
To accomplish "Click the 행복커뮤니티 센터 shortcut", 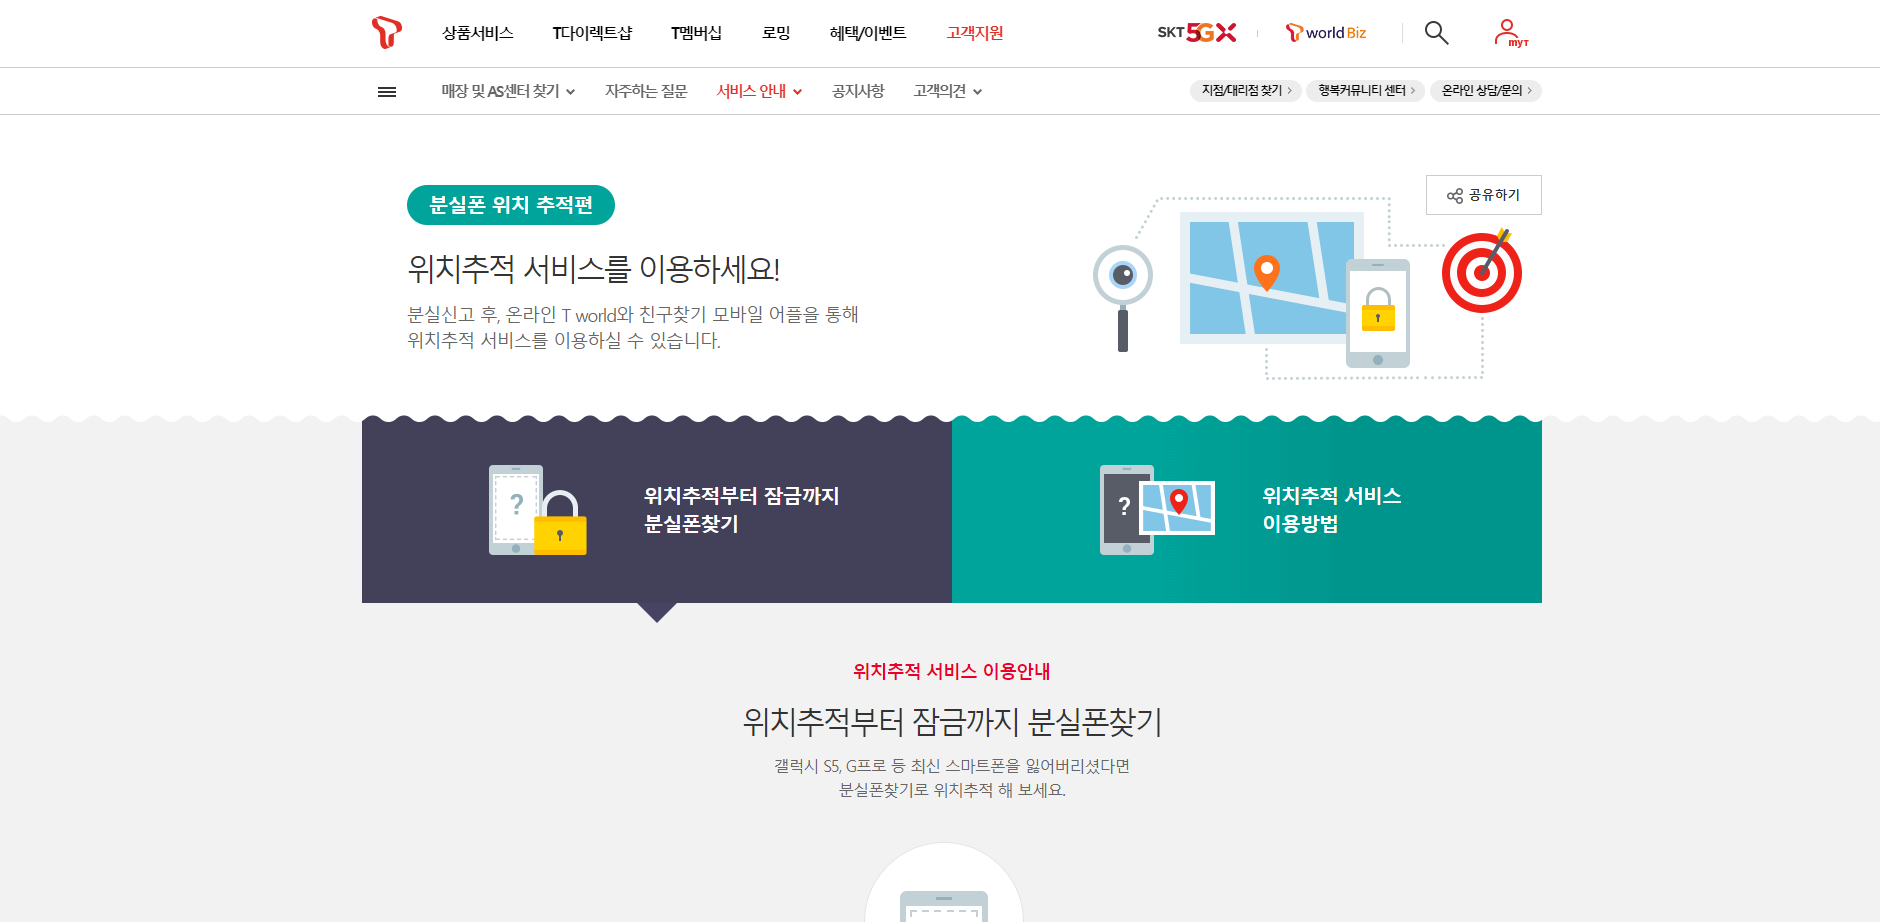I will tap(1366, 91).
